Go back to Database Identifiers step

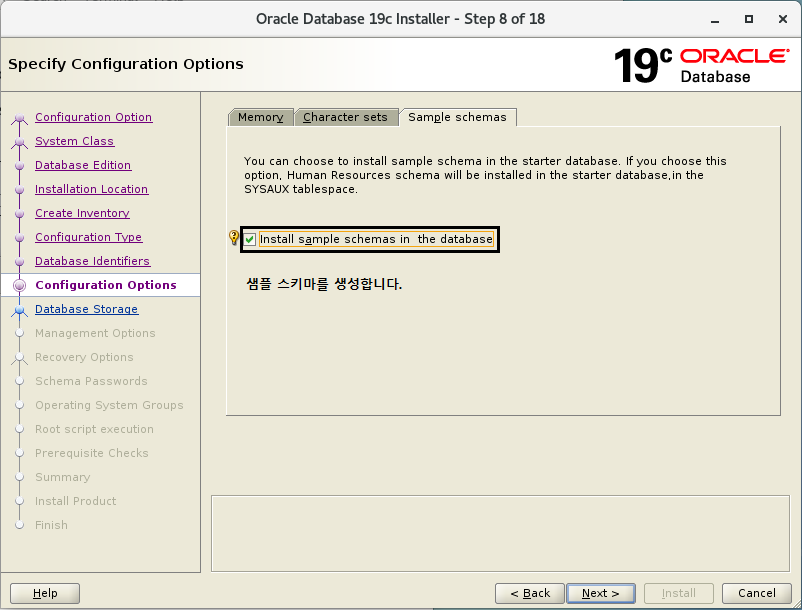[93, 261]
